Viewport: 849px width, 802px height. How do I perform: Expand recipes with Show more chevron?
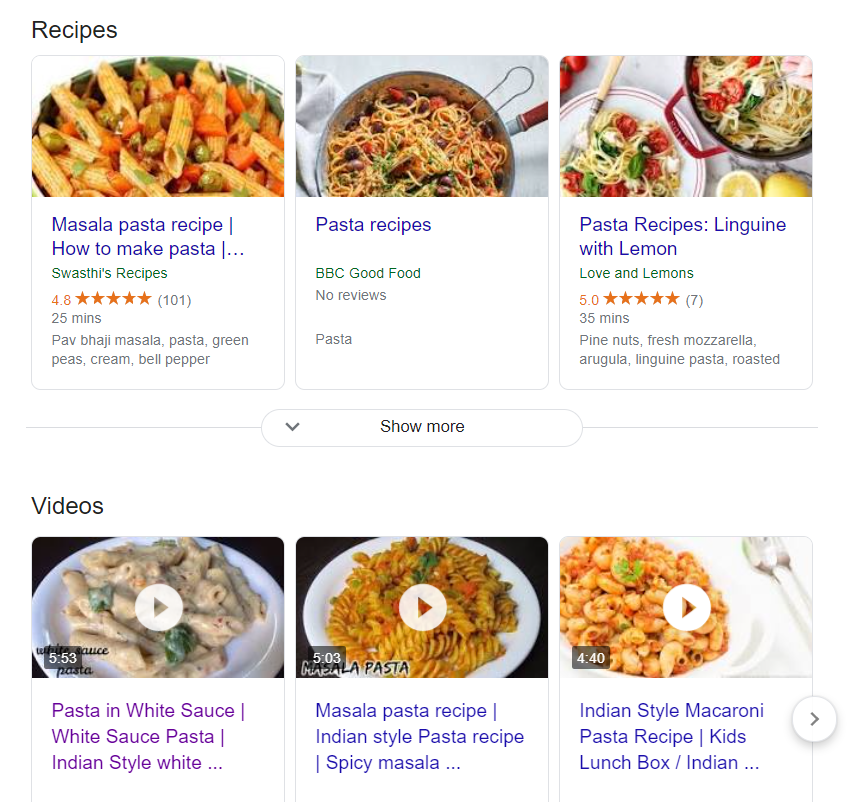292,427
